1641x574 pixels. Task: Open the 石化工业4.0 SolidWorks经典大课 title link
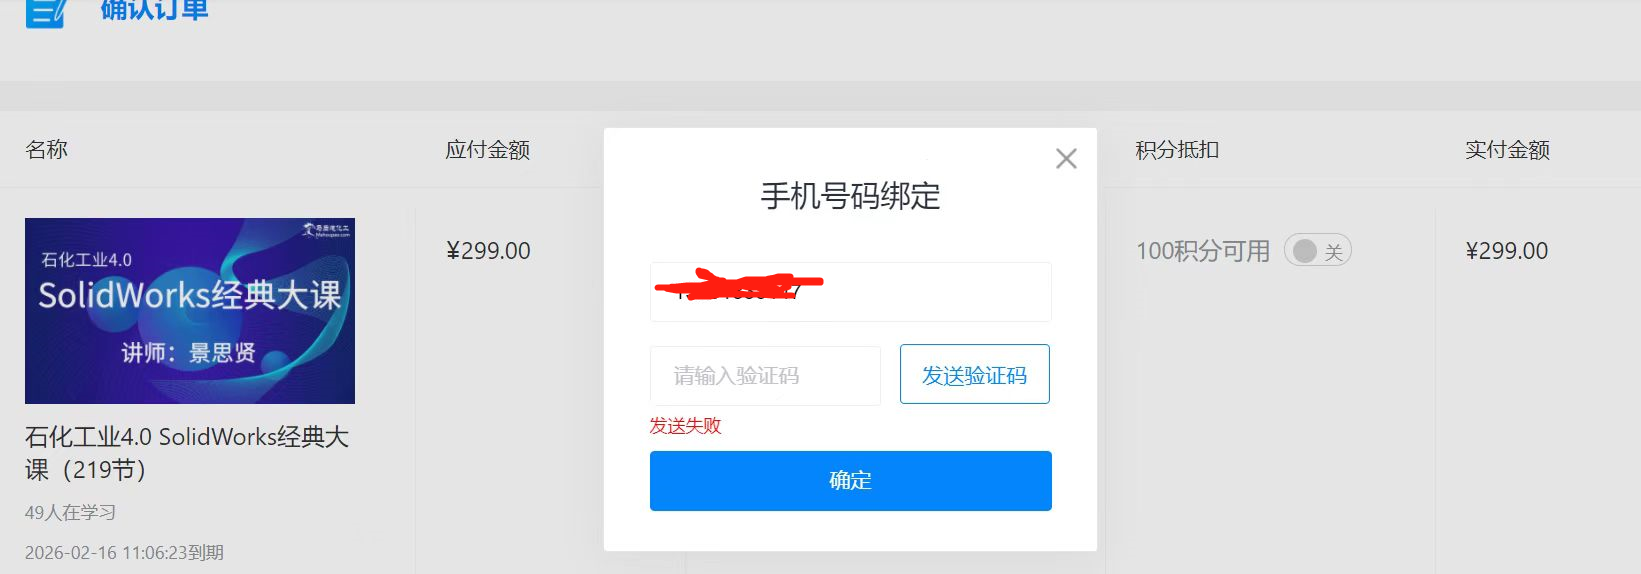(x=187, y=453)
